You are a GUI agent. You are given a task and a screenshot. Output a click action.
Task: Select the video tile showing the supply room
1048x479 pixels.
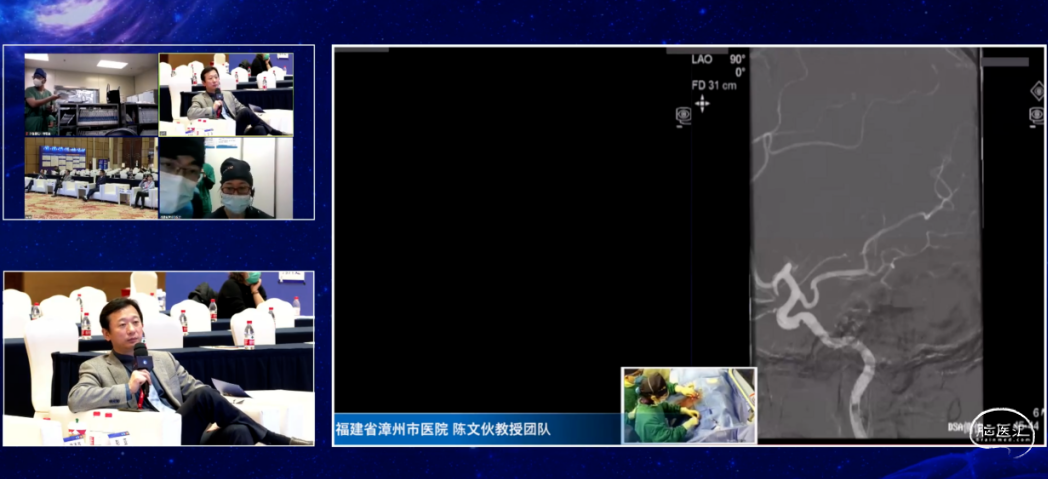pyautogui.click(x=91, y=95)
